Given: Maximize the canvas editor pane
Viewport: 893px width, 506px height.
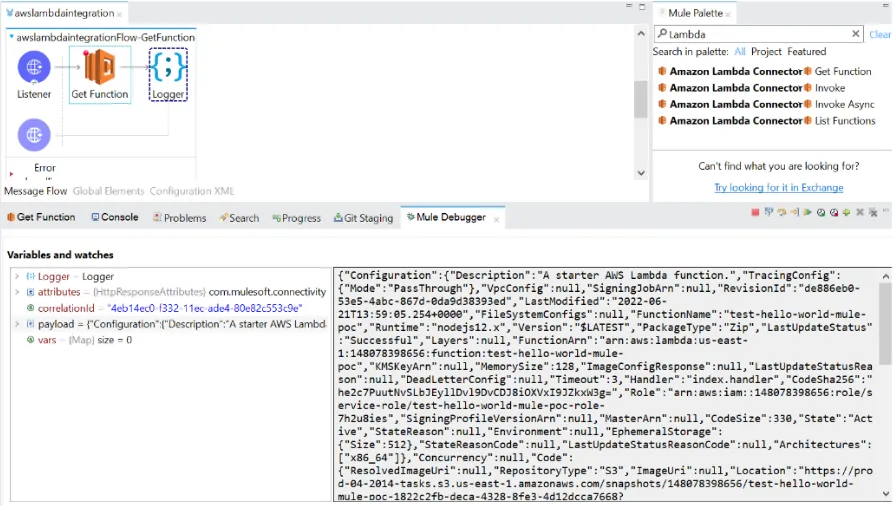Looking at the screenshot, I should [x=642, y=6].
